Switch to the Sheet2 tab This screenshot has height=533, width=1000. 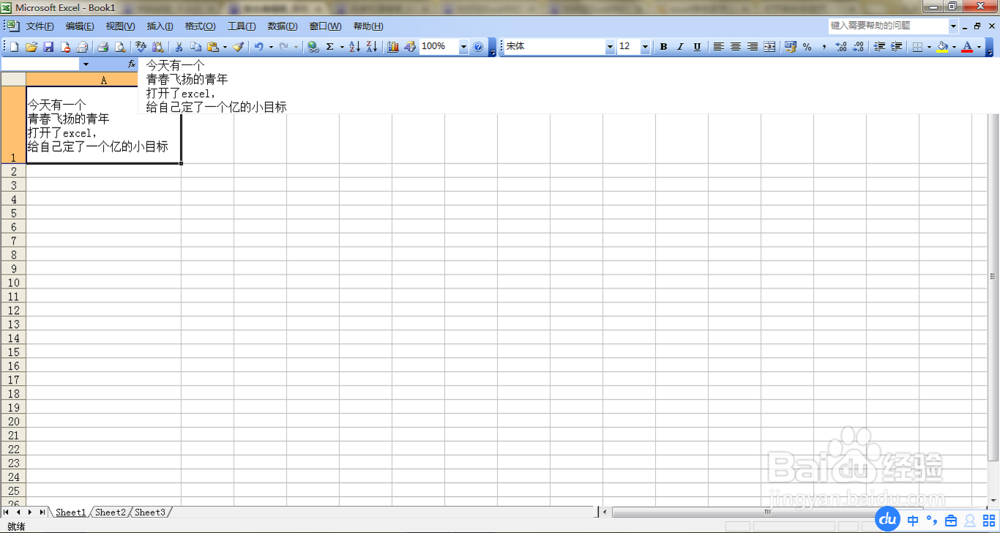(x=110, y=512)
